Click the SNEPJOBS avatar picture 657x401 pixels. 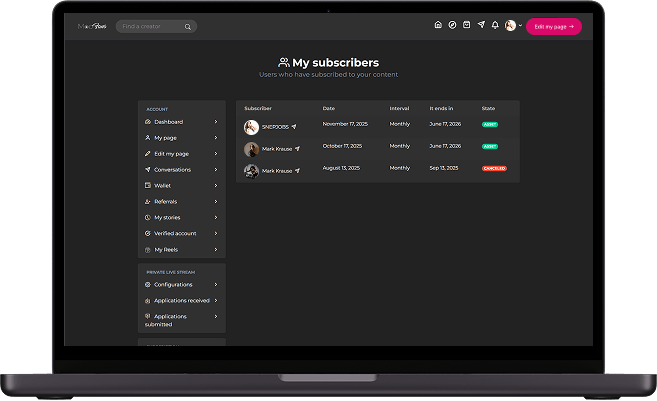tap(251, 127)
